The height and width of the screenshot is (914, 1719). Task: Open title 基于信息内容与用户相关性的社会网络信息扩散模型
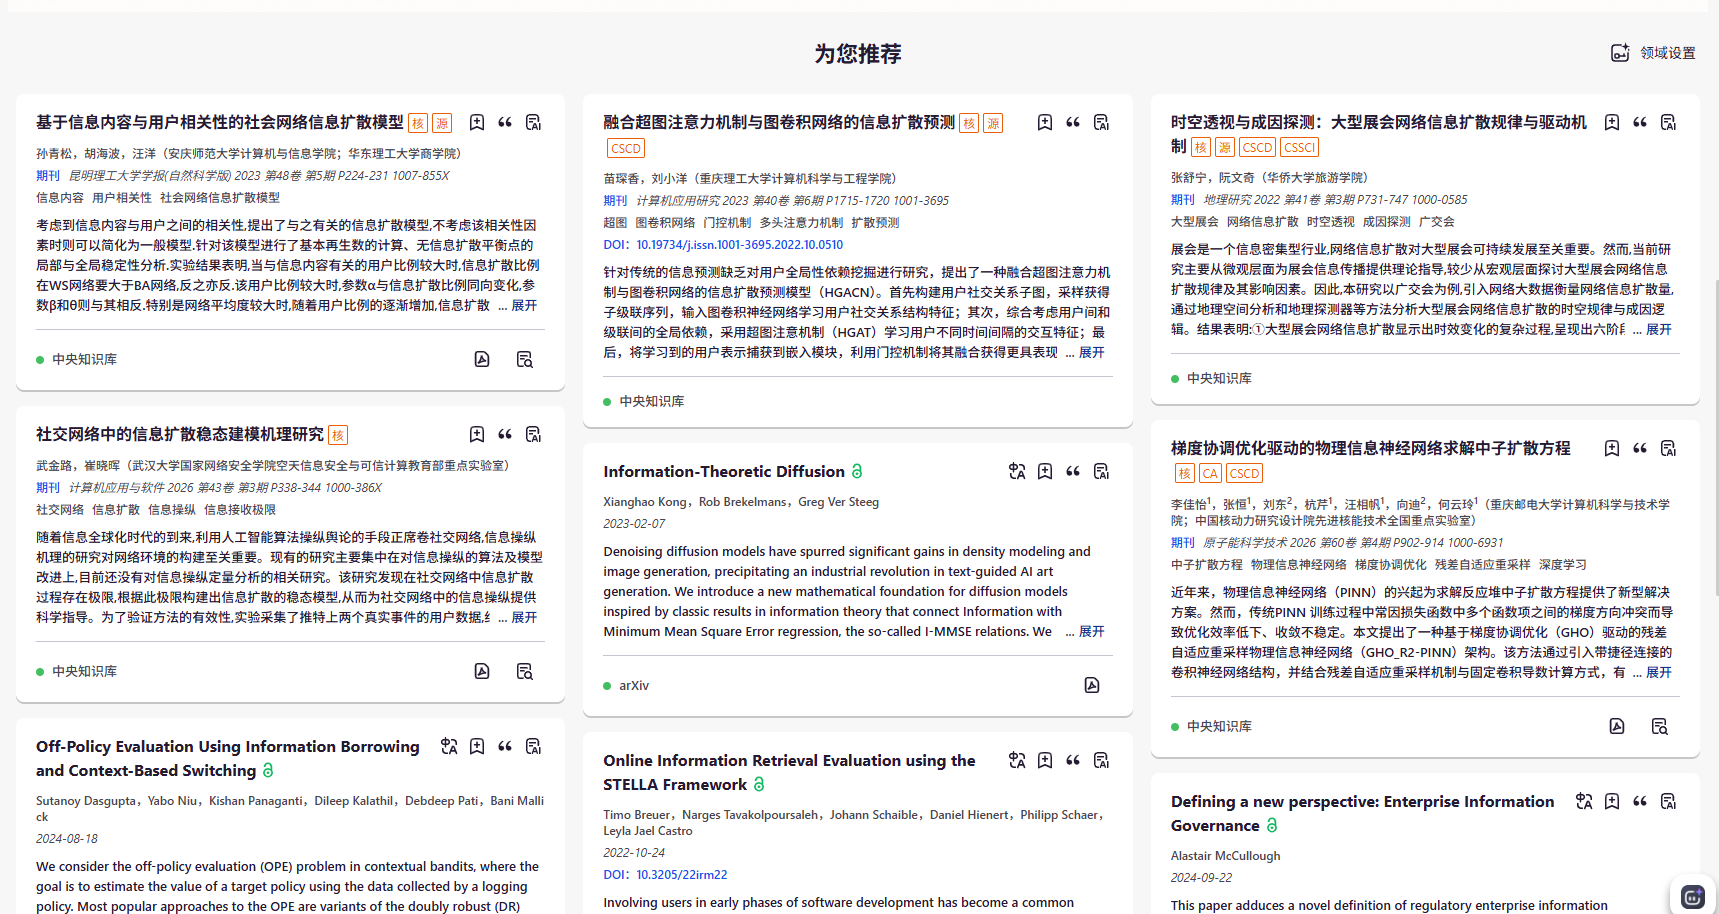[220, 122]
